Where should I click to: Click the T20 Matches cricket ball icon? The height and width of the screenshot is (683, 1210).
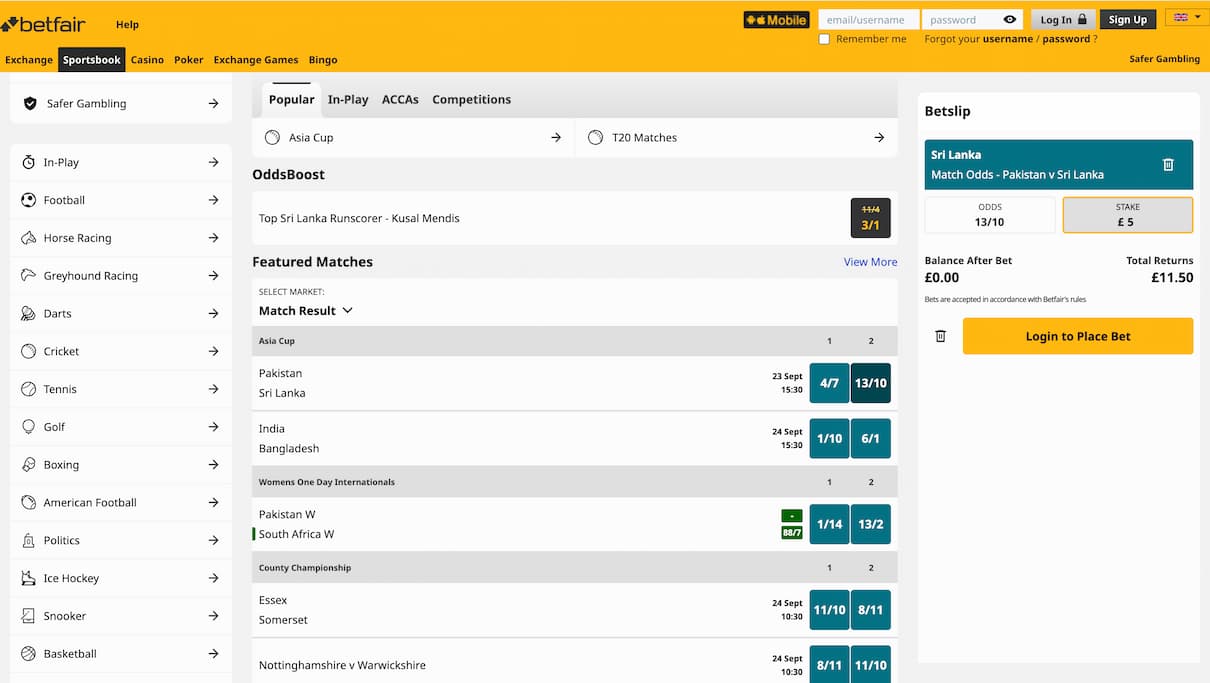coord(596,138)
